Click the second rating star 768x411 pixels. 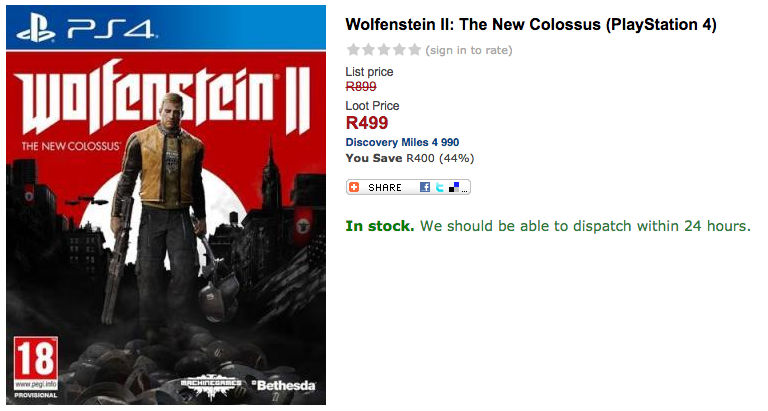369,49
